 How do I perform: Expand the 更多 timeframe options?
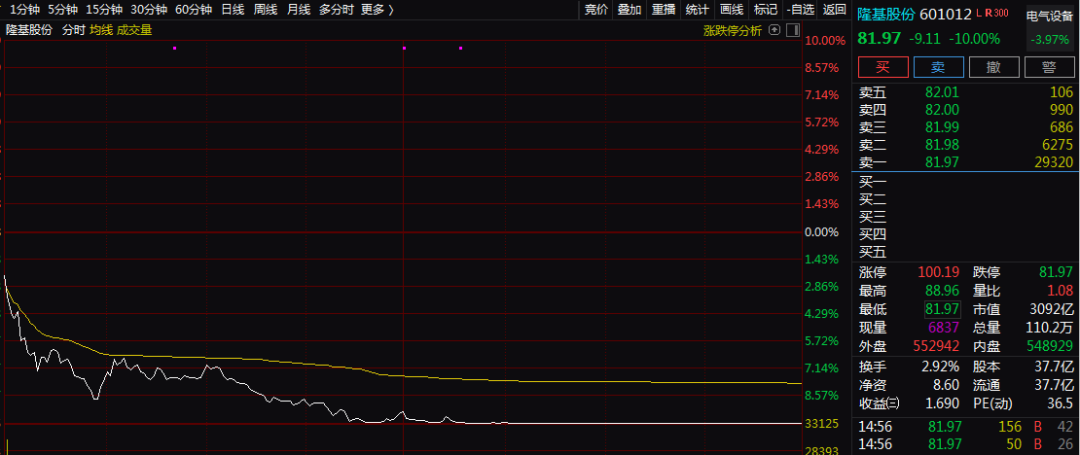[x=377, y=10]
